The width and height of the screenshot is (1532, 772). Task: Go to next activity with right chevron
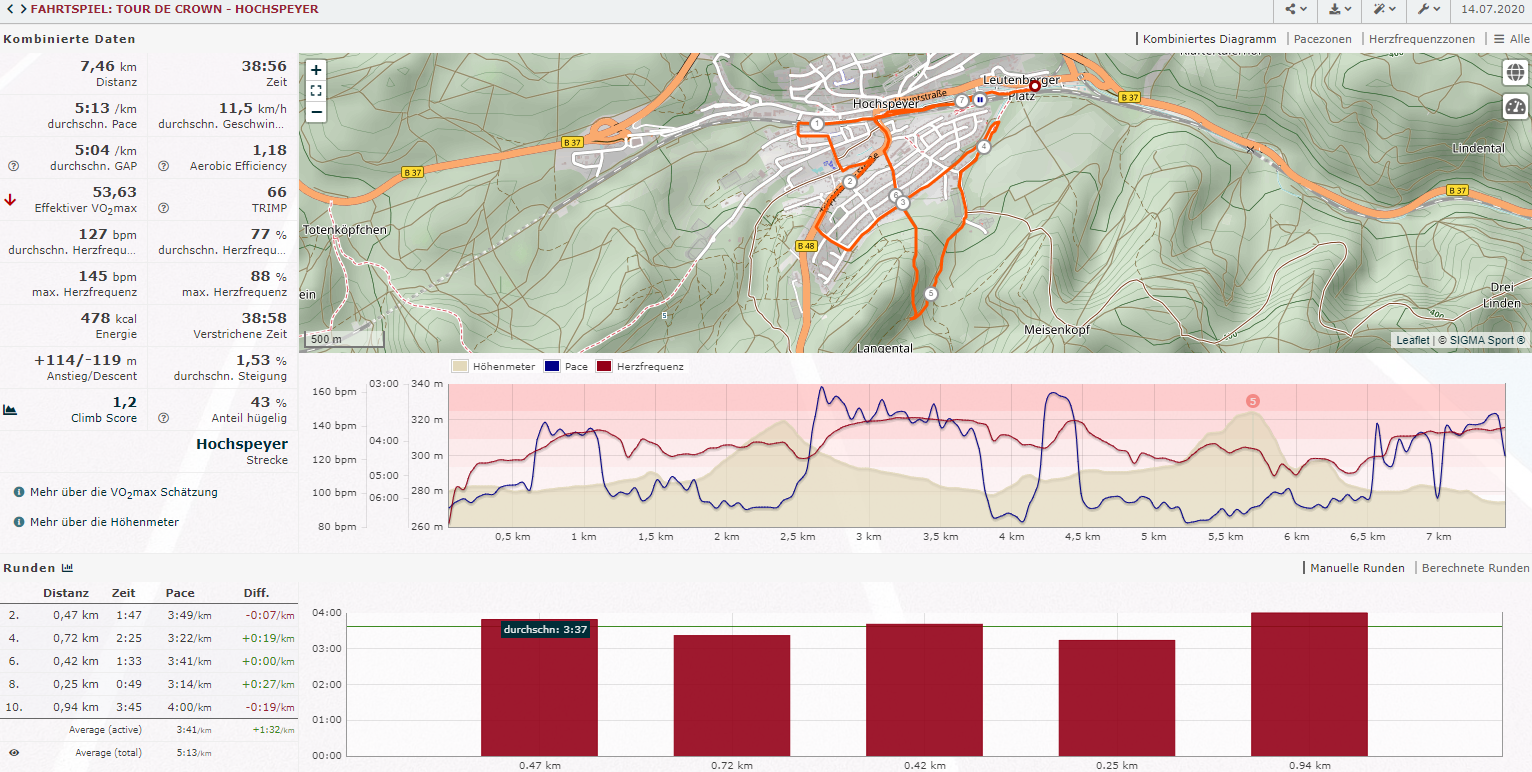23,9
